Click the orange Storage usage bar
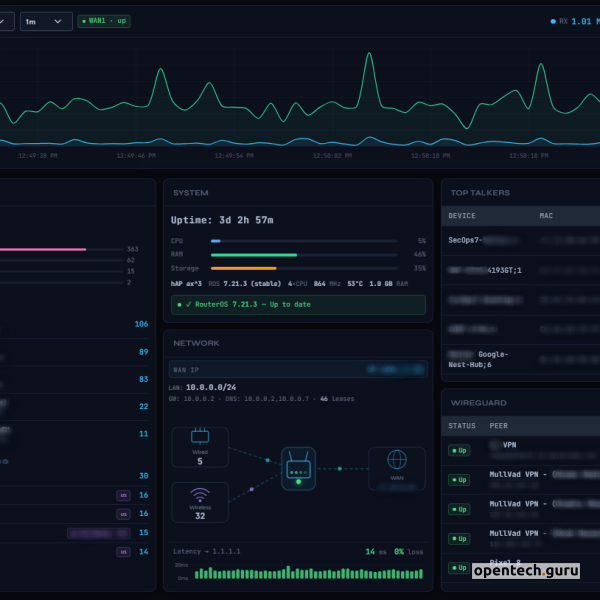 pos(244,268)
